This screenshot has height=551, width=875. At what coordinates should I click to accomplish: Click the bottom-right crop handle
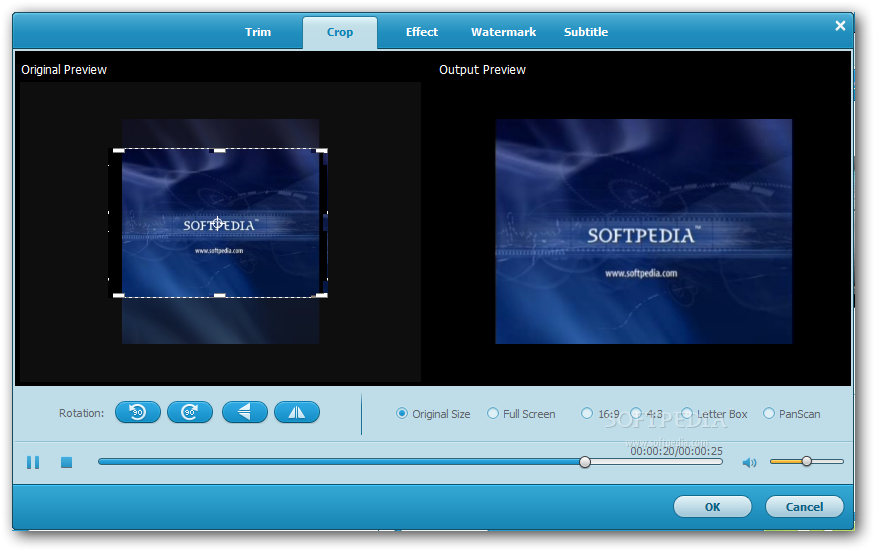(x=322, y=295)
